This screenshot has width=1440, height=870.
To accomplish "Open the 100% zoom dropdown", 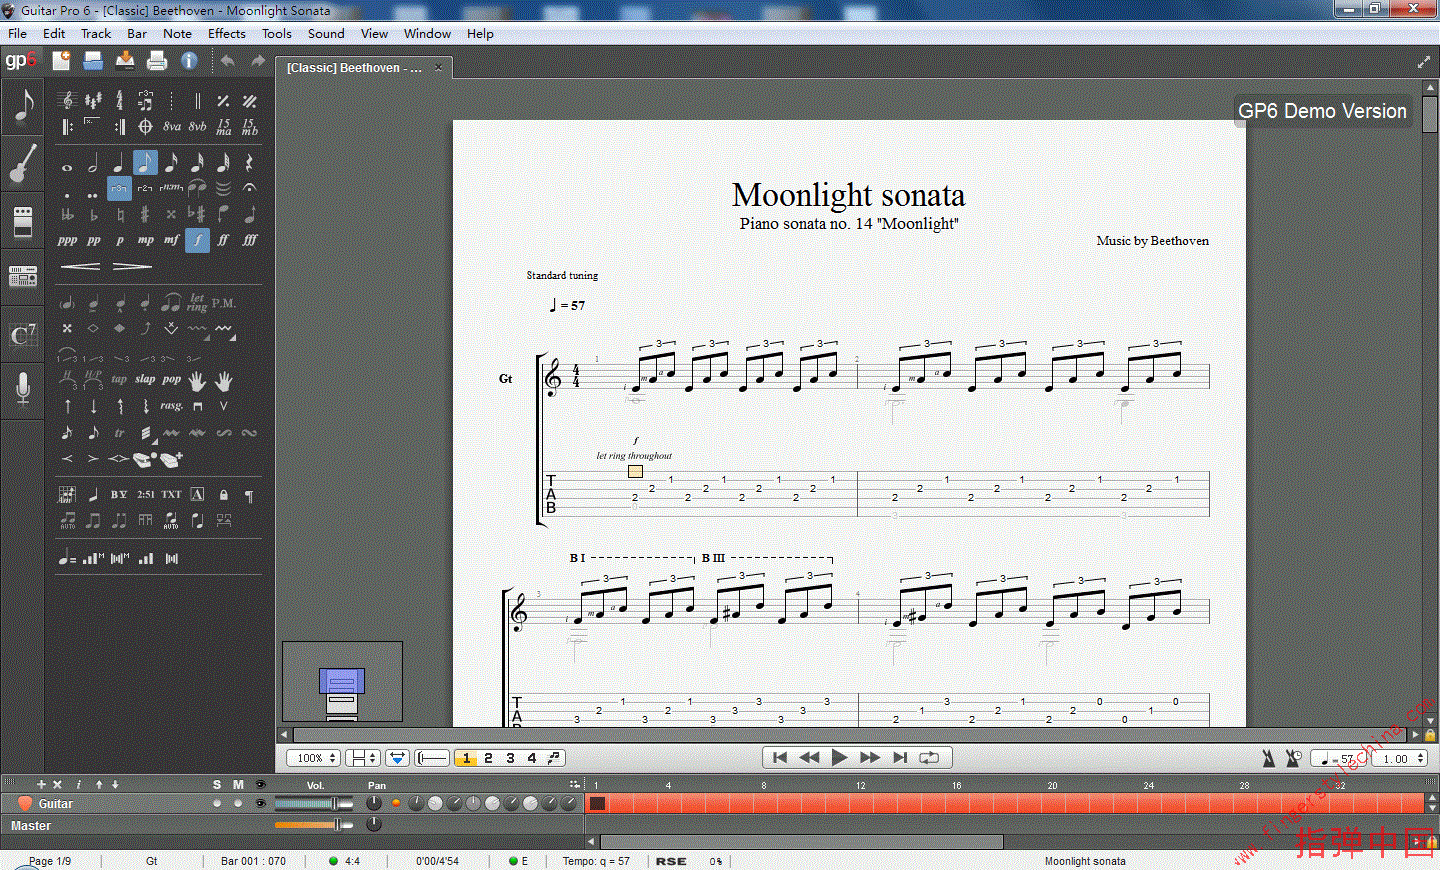I will 314,758.
